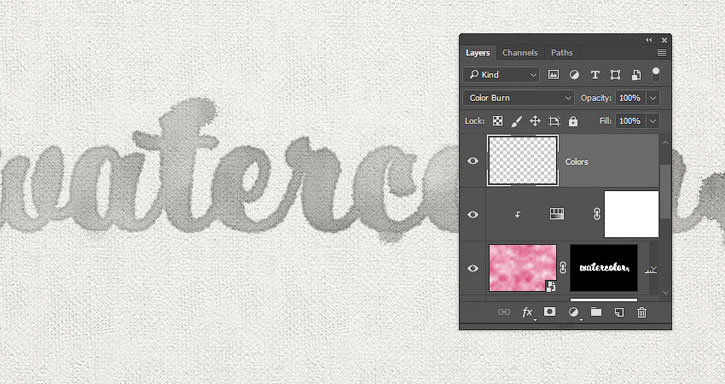The height and width of the screenshot is (384, 725).
Task: Filter for shape layers
Action: coord(615,74)
